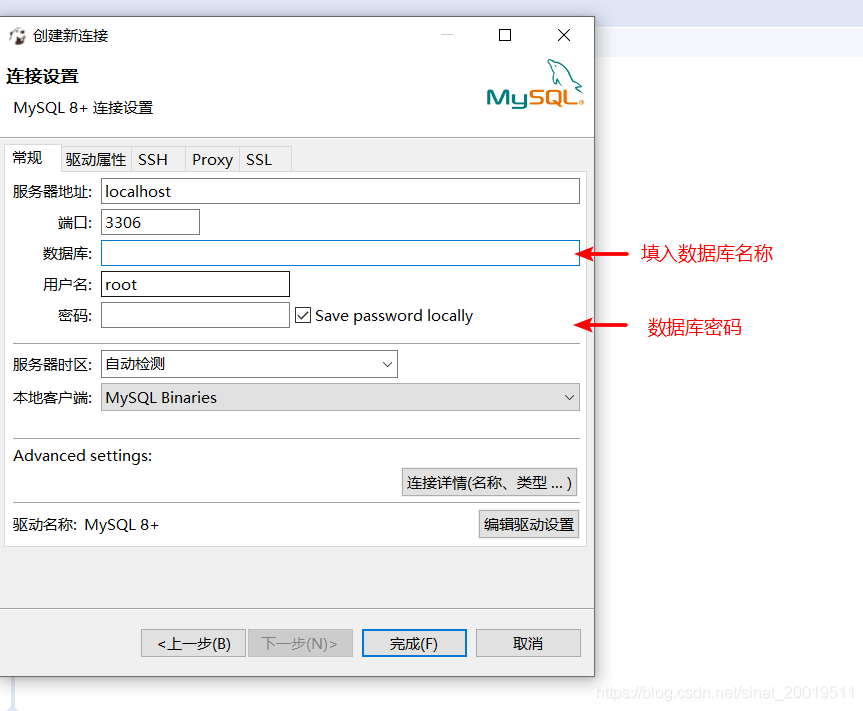Click the 完成(F) finish button
863x711 pixels.
(x=414, y=643)
